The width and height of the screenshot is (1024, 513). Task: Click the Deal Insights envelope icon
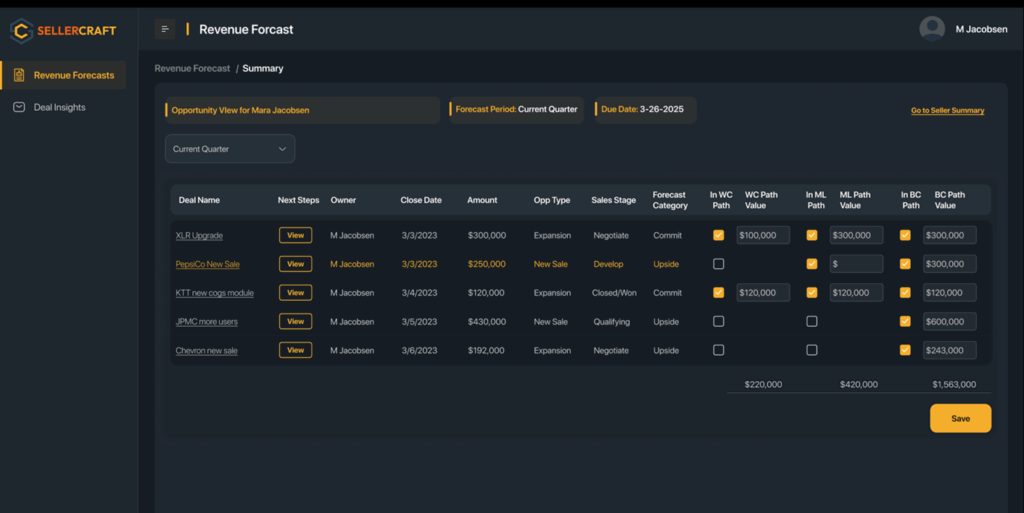click(x=19, y=107)
